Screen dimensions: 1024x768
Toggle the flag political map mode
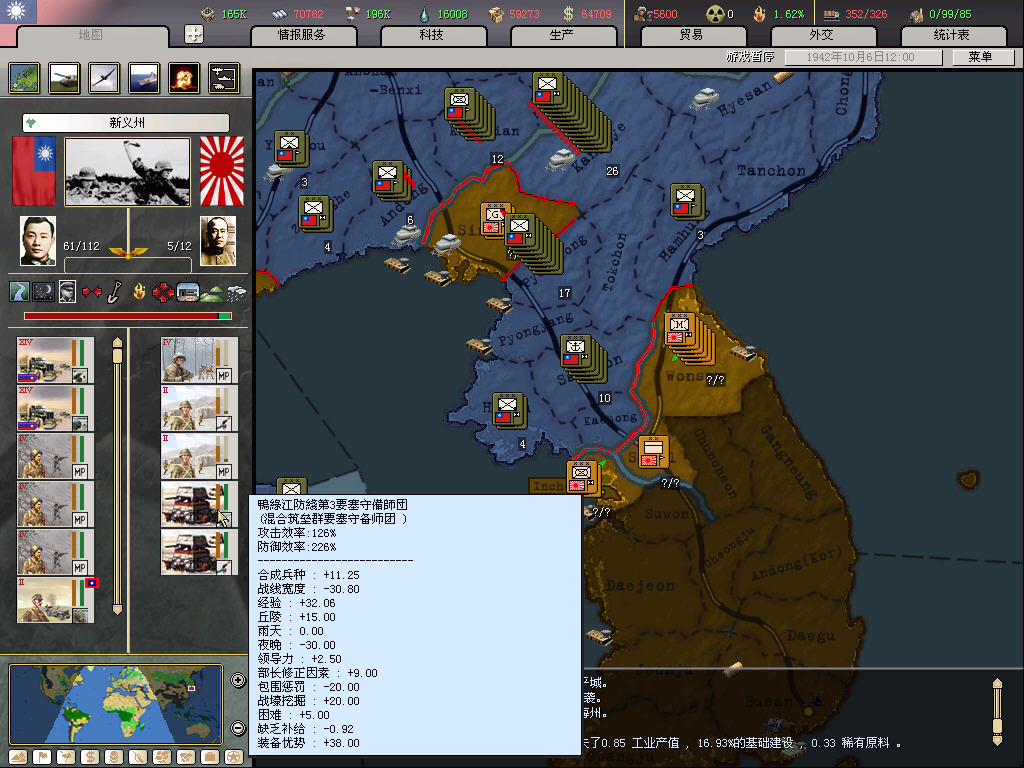click(x=42, y=756)
